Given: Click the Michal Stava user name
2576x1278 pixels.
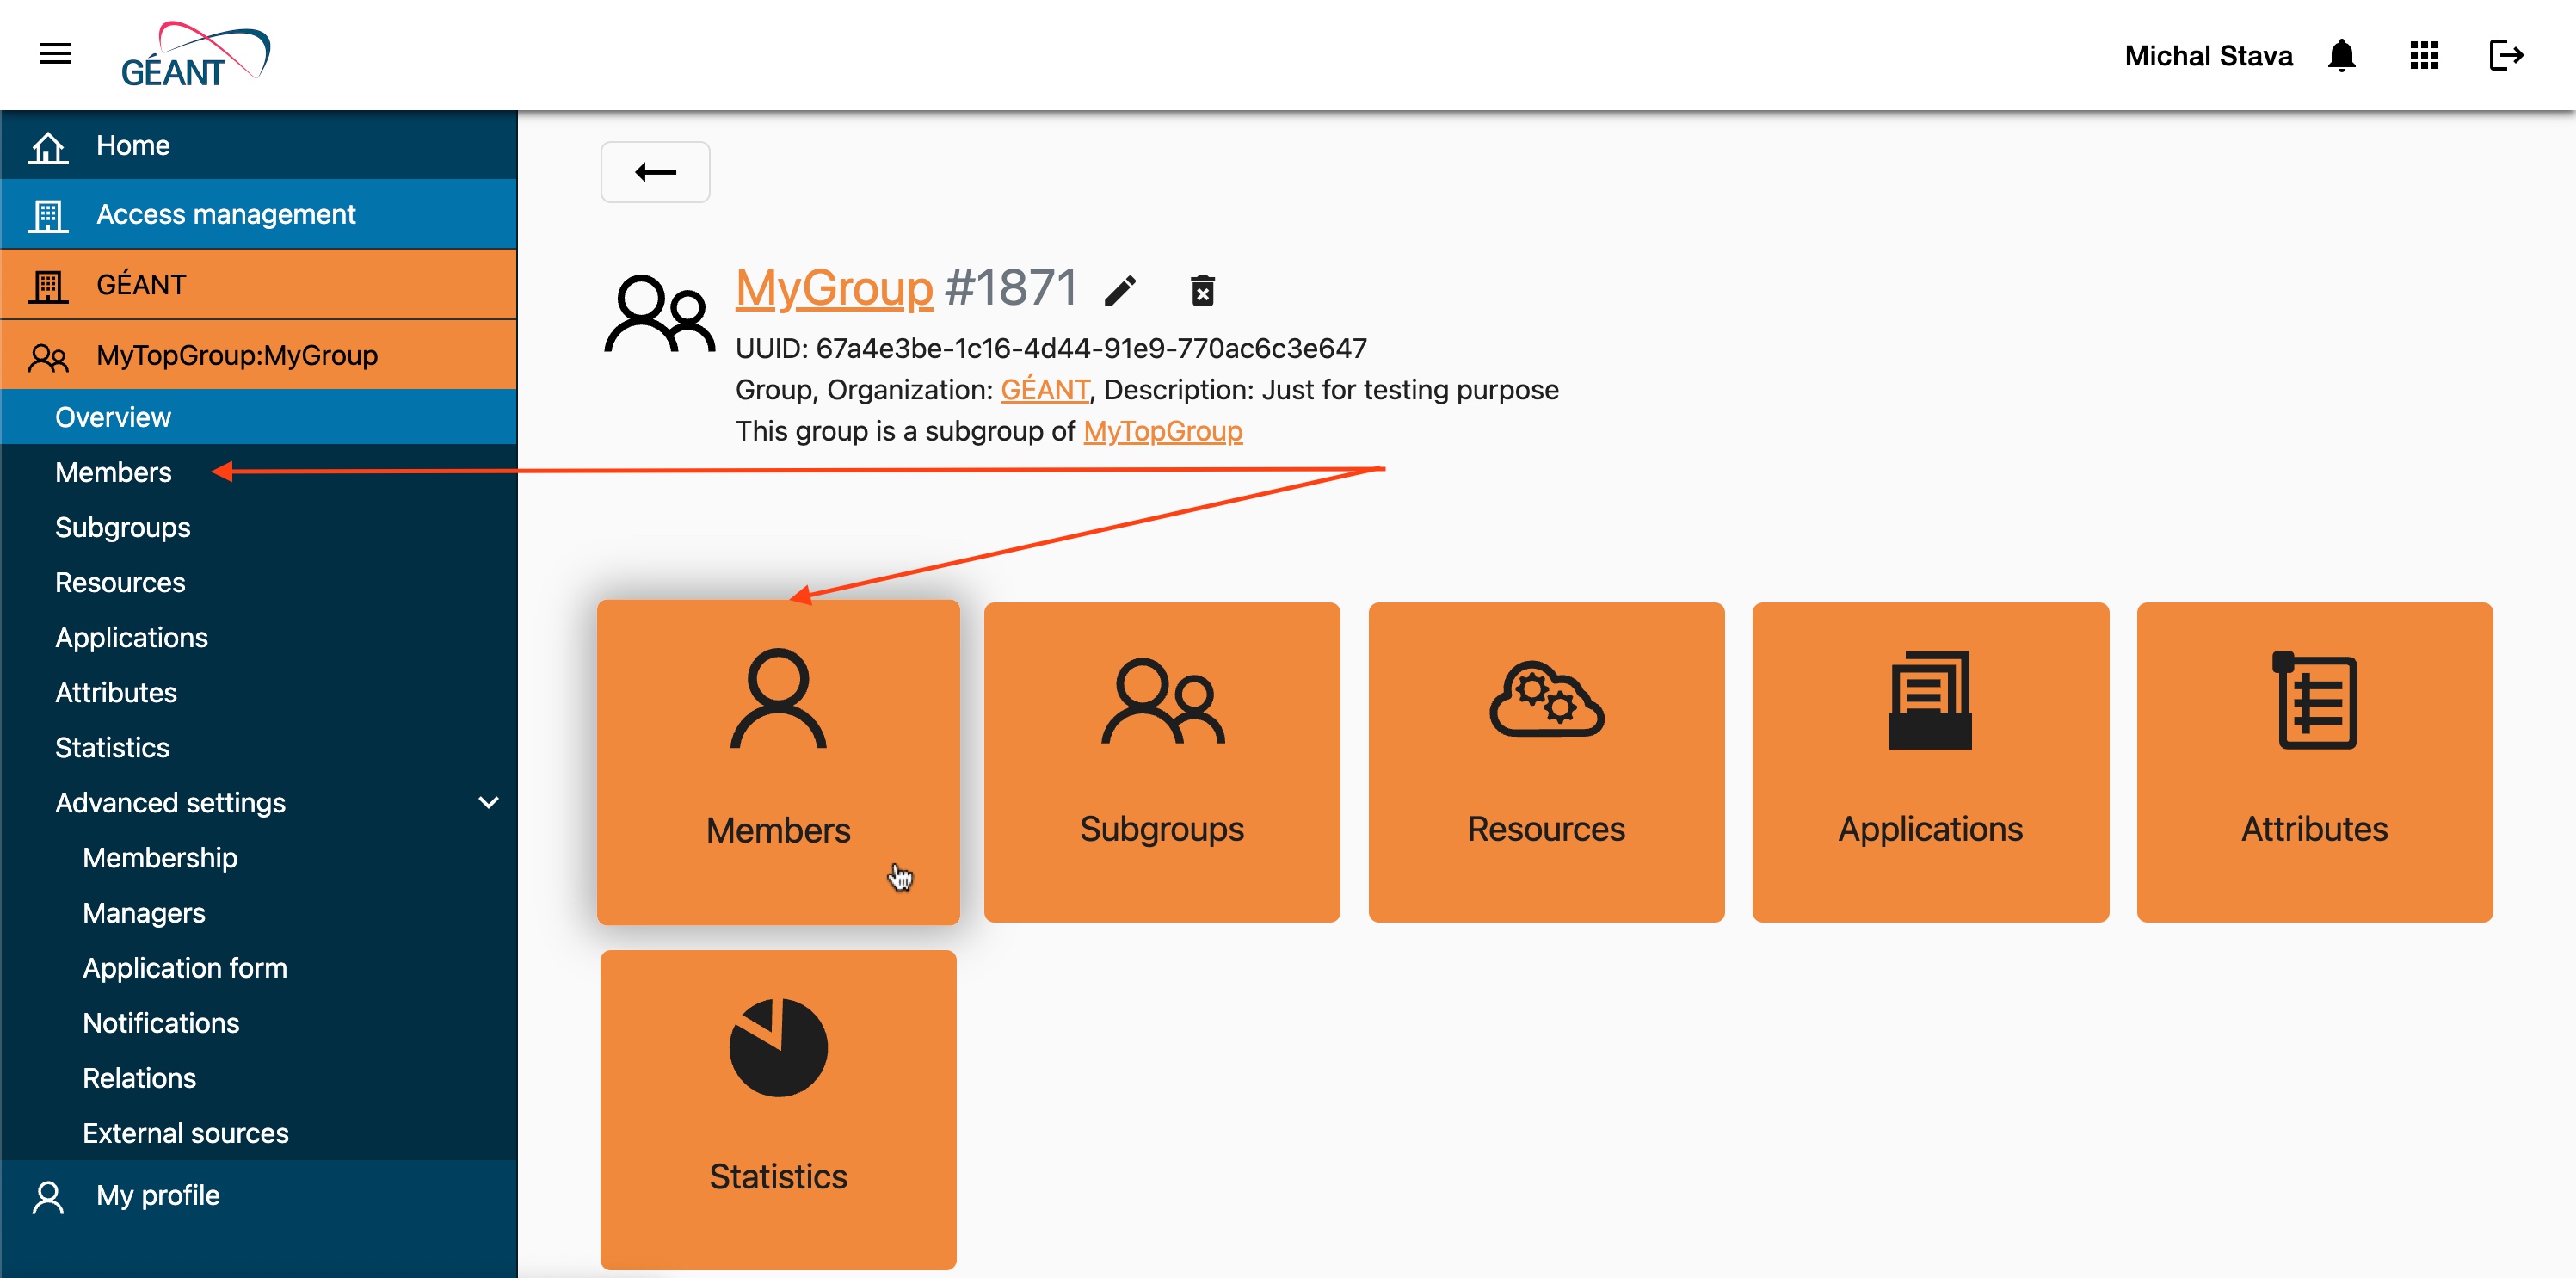Looking at the screenshot, I should click(2208, 56).
